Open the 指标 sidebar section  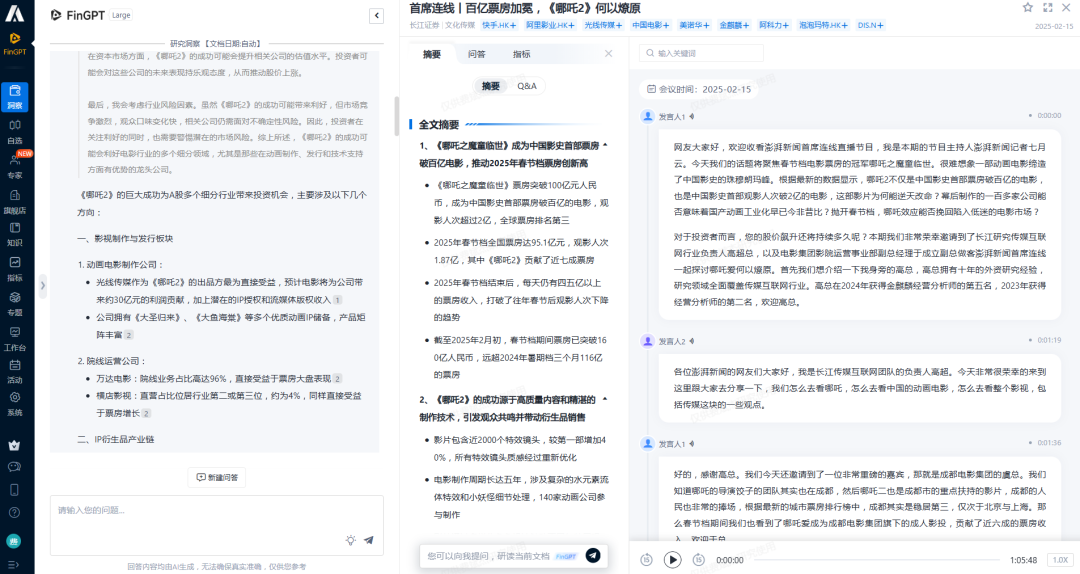point(14,269)
